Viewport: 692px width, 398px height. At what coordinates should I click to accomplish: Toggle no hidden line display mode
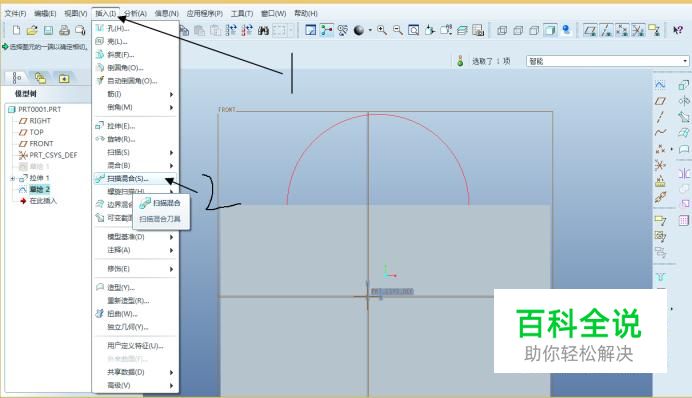pos(534,30)
